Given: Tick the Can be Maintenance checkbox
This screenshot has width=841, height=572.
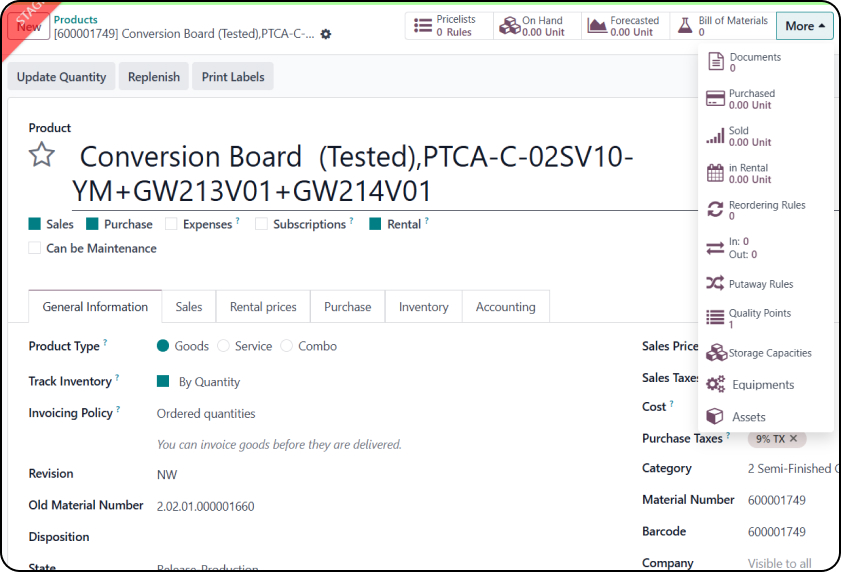Looking at the screenshot, I should coord(35,248).
